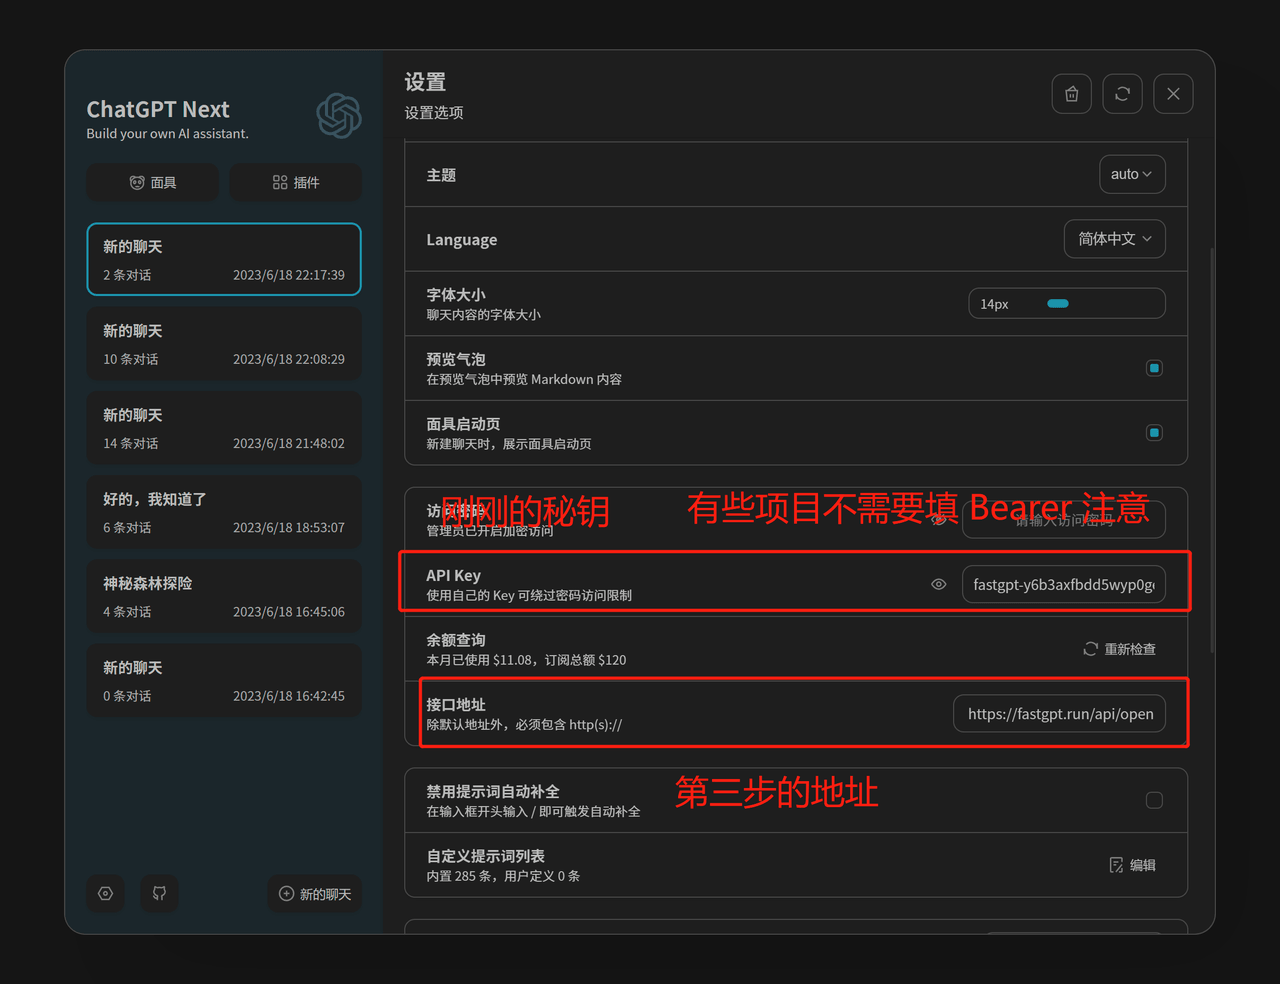Click the grid icon on 插件 button
The width and height of the screenshot is (1280, 984).
(x=281, y=182)
